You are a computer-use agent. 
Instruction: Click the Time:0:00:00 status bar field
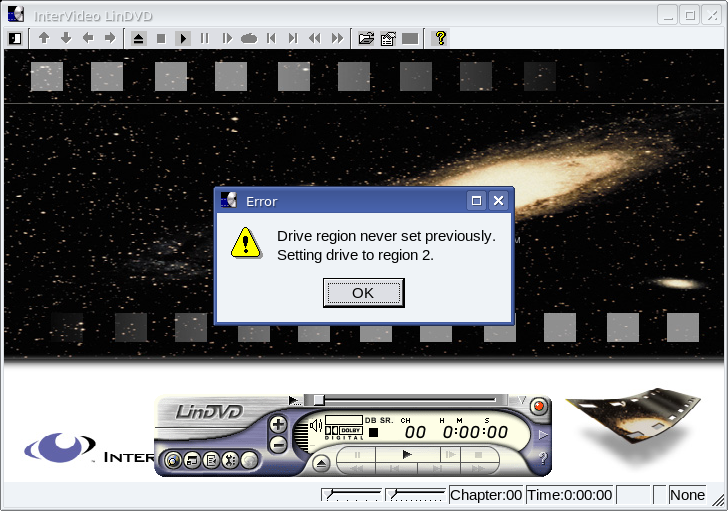coord(570,495)
